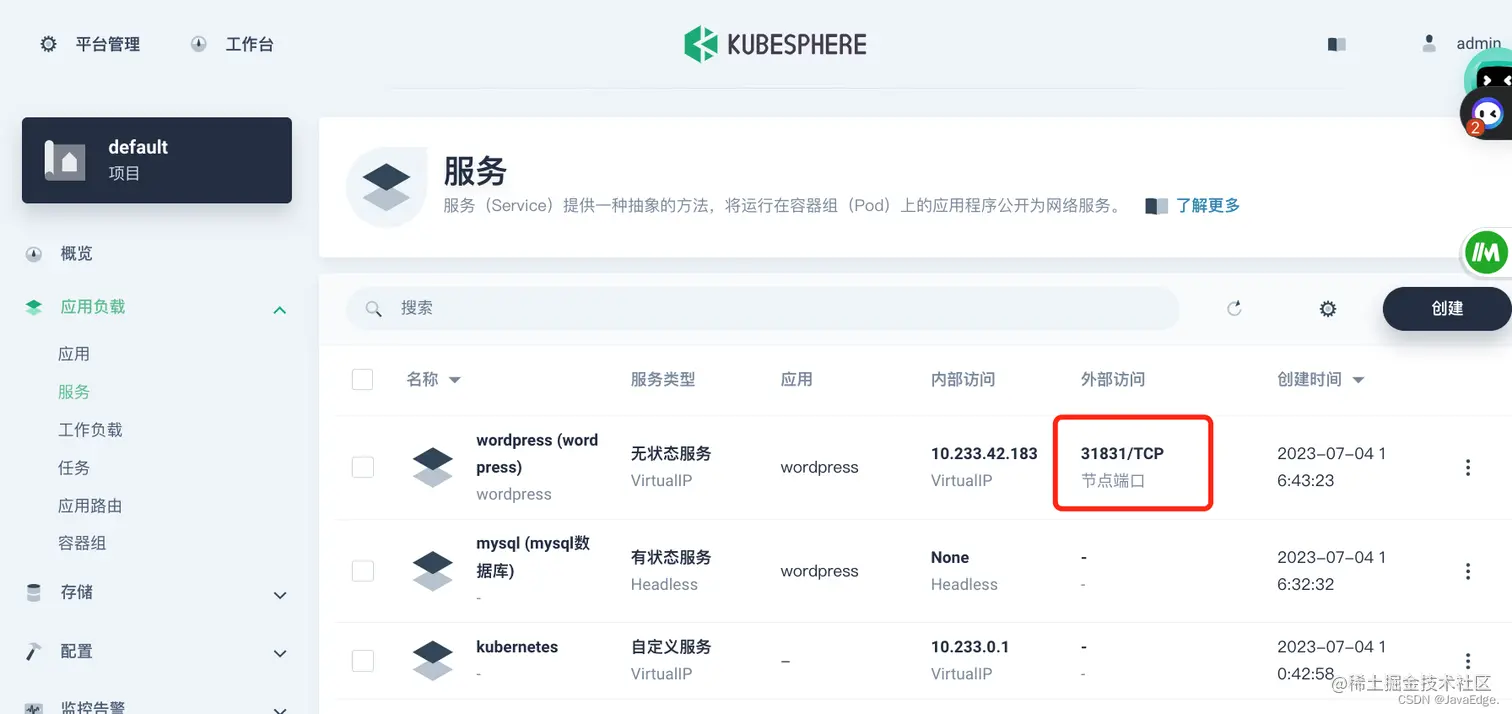Image resolution: width=1512 pixels, height=714 pixels.
Task: Click the green M floating extension icon
Action: point(1487,253)
